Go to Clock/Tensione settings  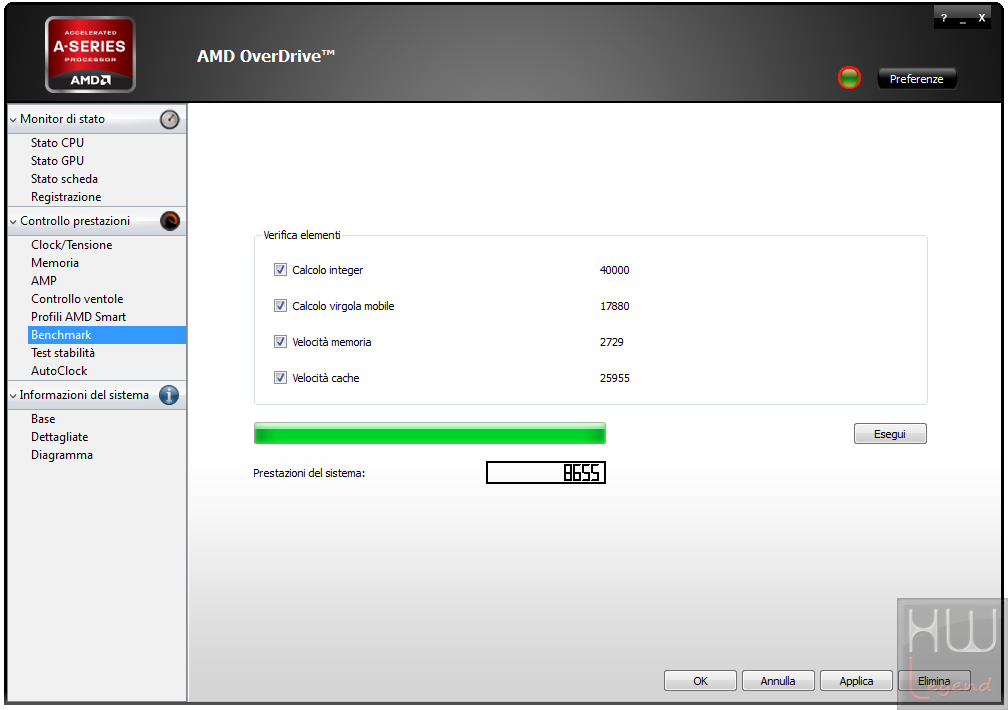(71, 245)
